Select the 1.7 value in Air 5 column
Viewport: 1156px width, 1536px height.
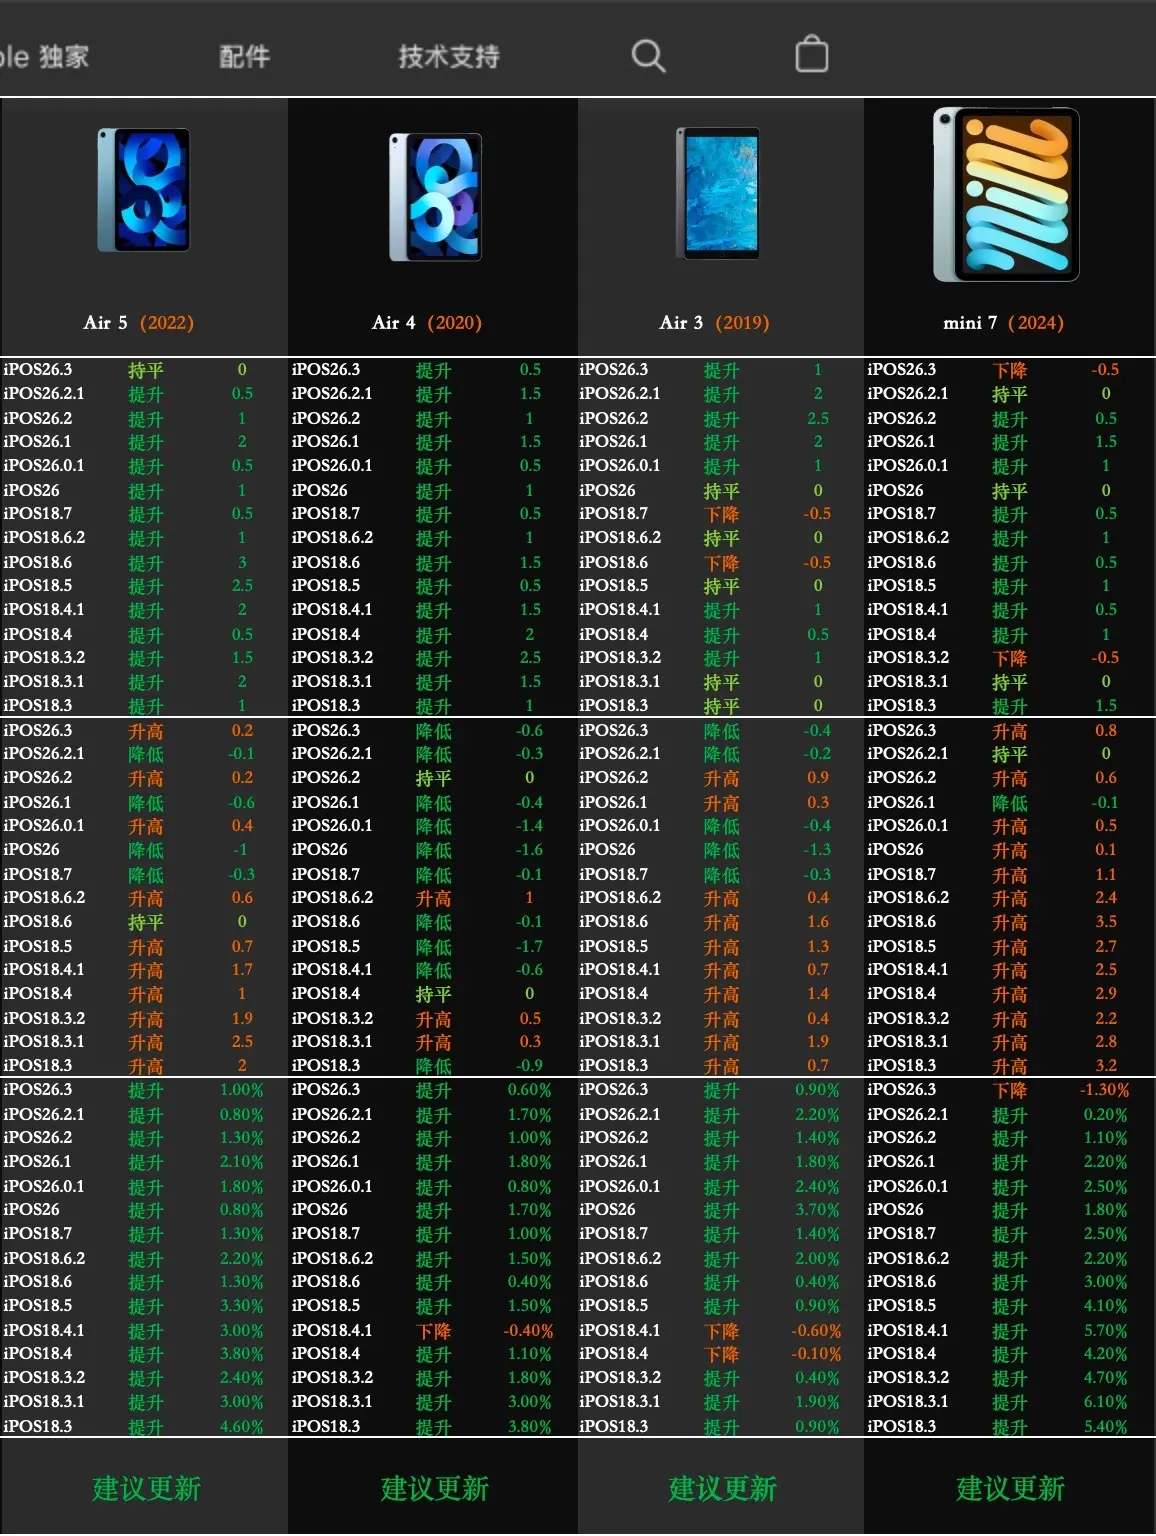242,969
